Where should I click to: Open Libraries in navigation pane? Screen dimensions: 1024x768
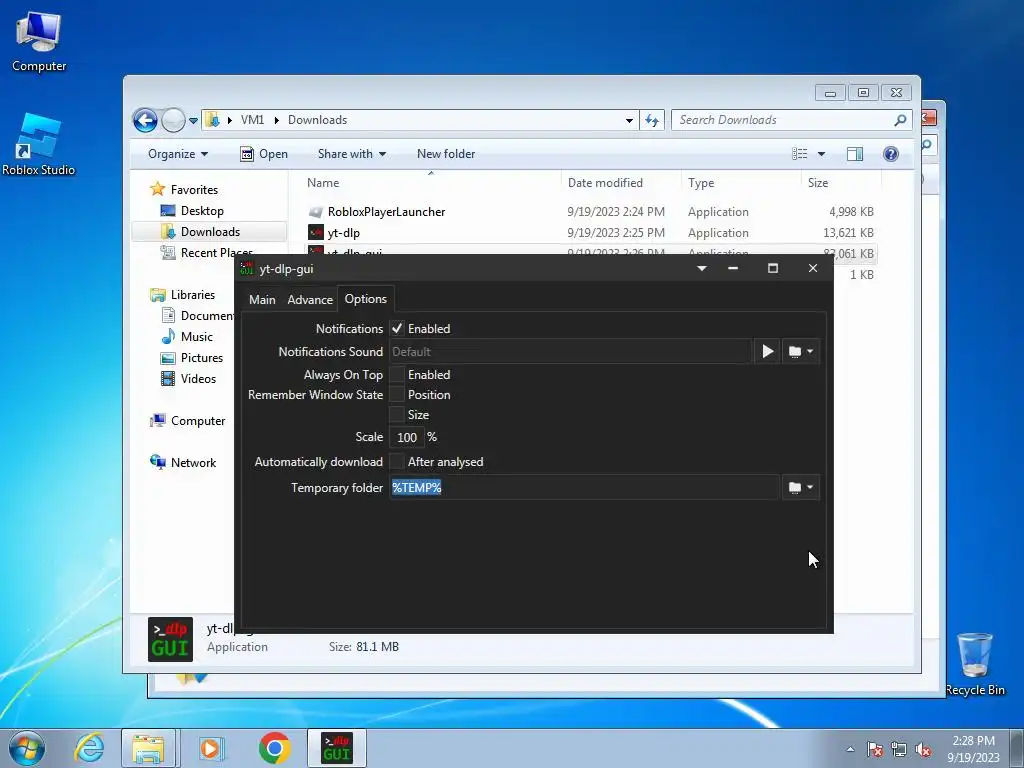click(x=193, y=295)
